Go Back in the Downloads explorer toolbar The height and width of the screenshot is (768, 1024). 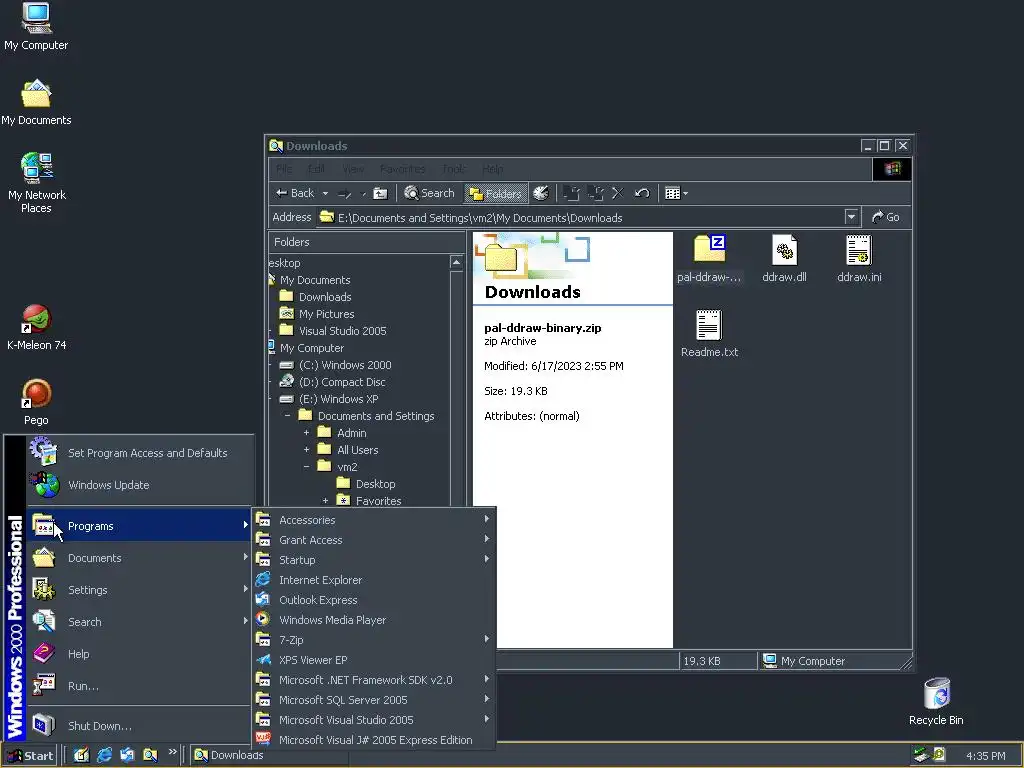coord(295,193)
